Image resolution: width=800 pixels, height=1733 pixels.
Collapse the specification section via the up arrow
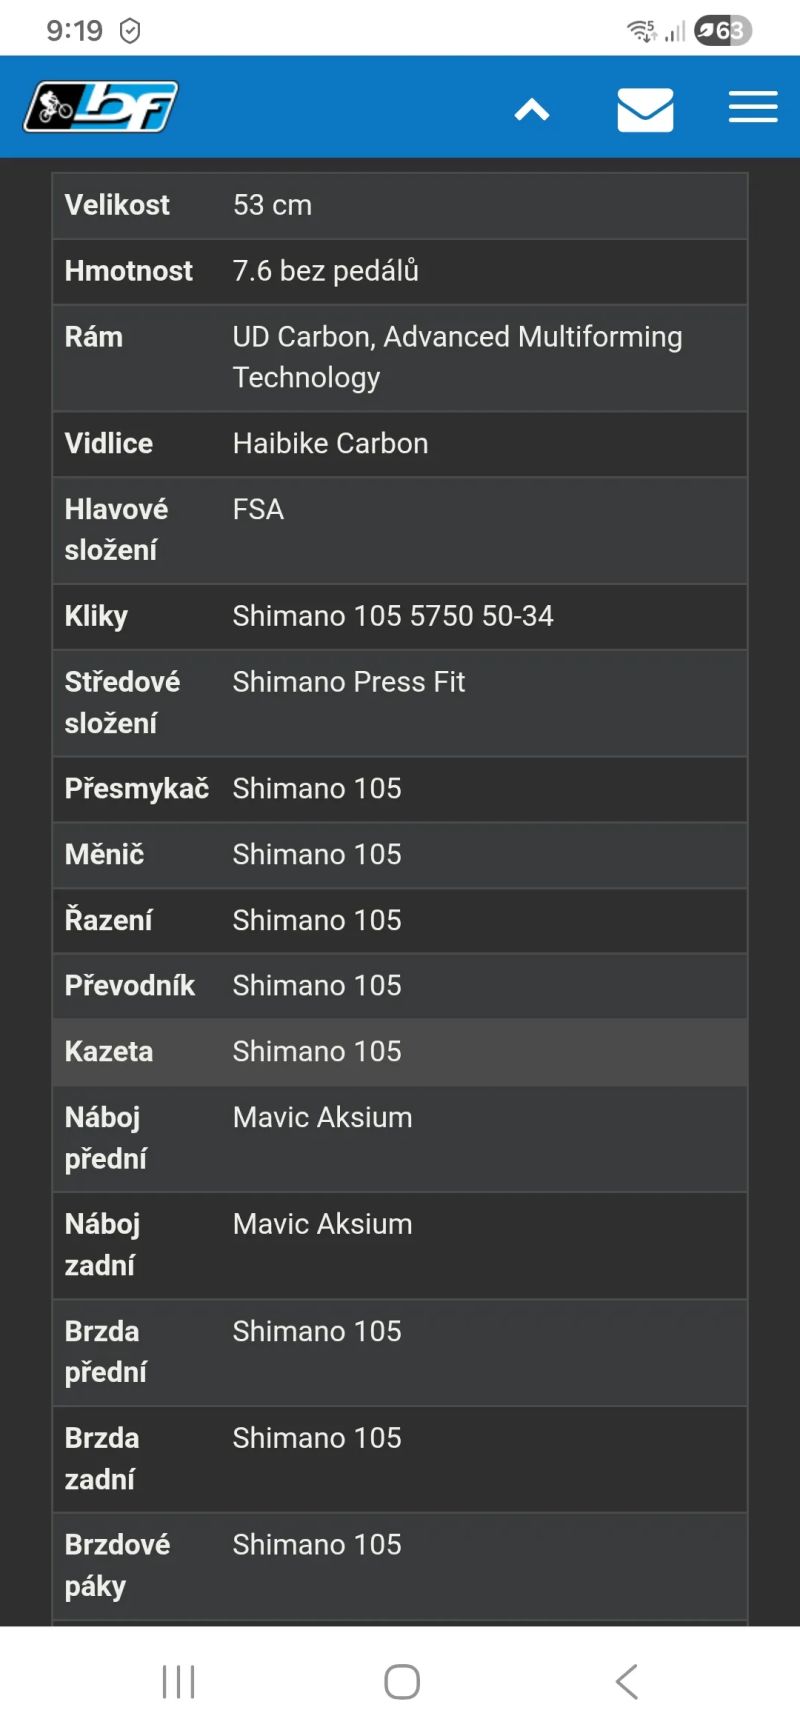point(532,110)
